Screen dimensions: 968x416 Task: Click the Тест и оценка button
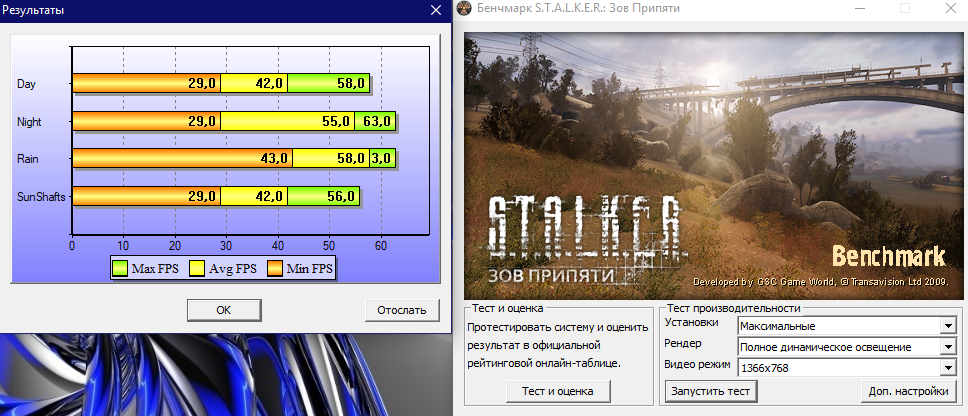coord(557,391)
